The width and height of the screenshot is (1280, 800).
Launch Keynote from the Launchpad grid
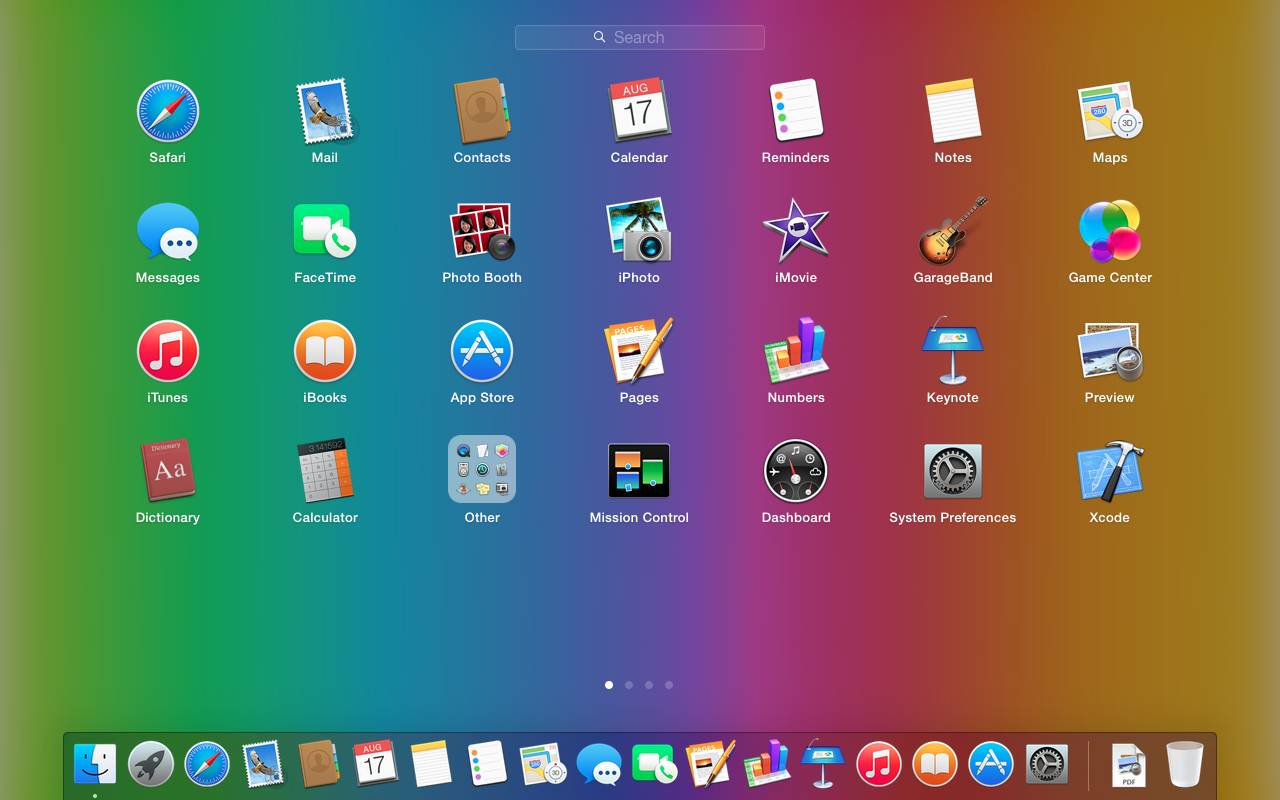tap(953, 351)
